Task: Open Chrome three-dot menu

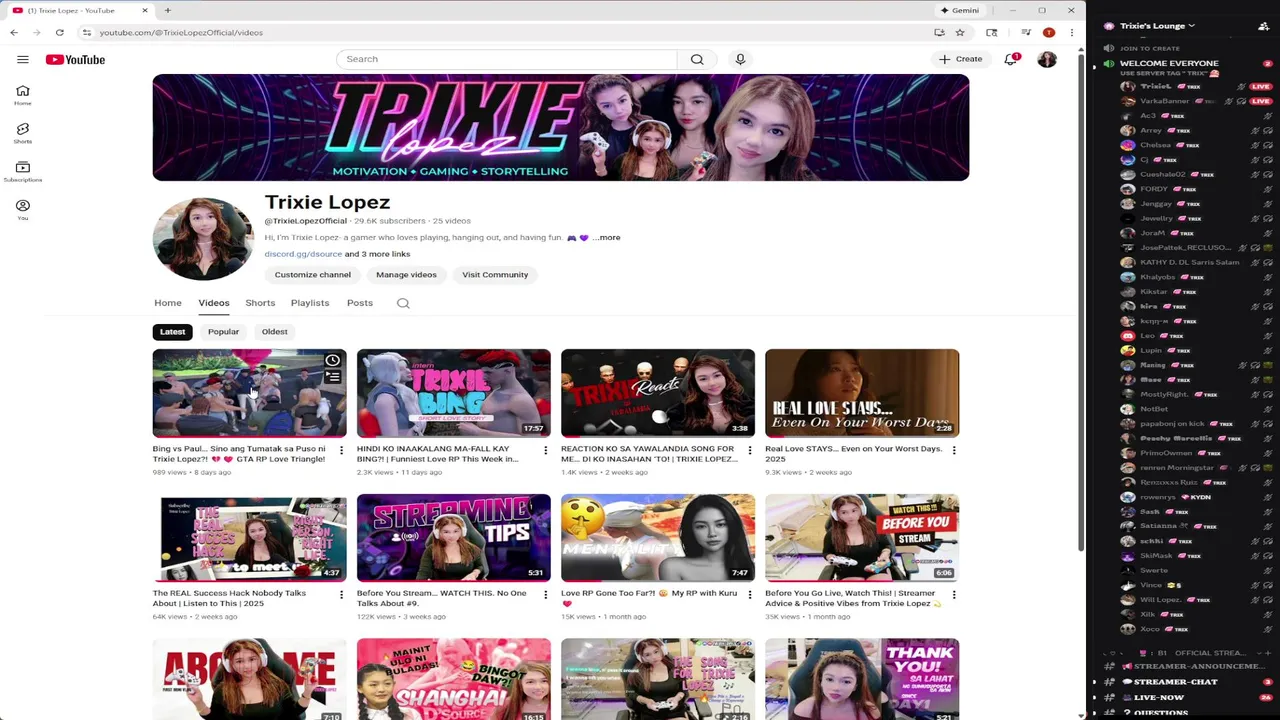Action: pos(1071,32)
